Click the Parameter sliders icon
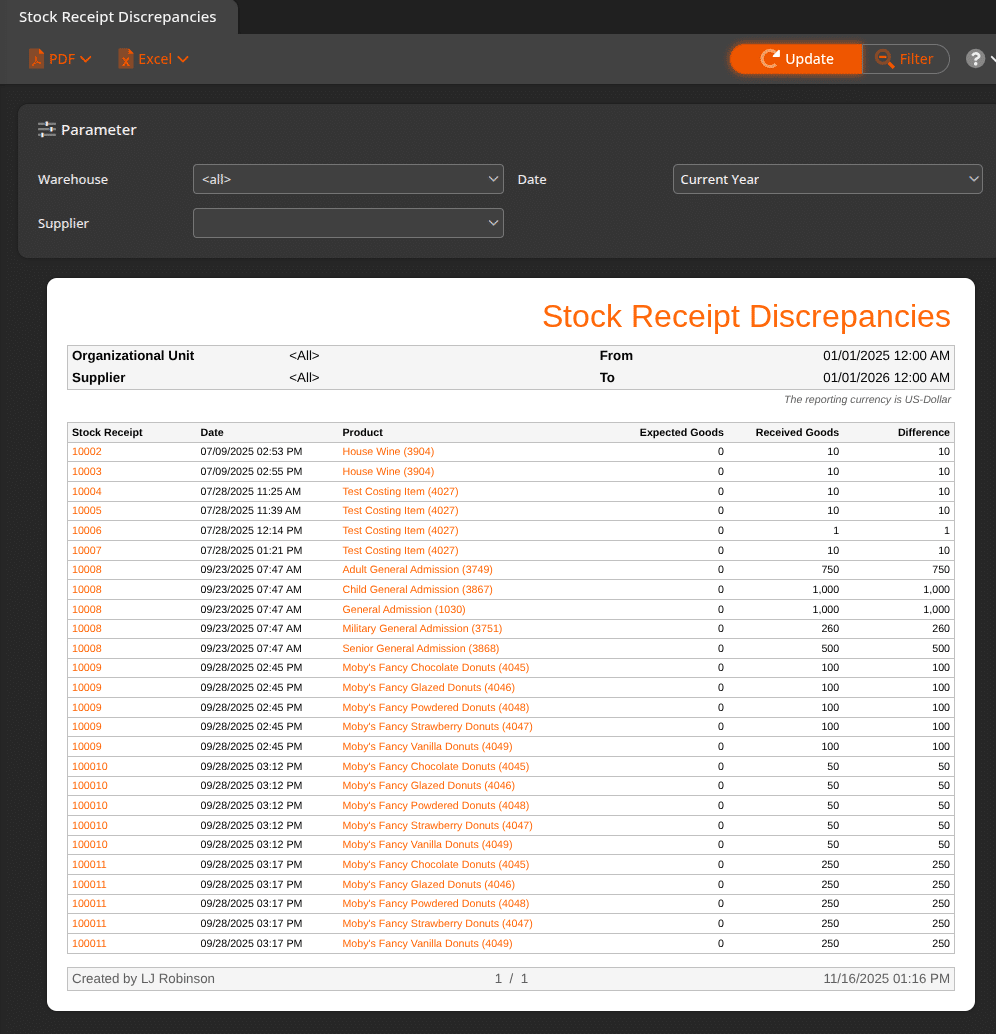This screenshot has height=1034, width=996. [46, 129]
